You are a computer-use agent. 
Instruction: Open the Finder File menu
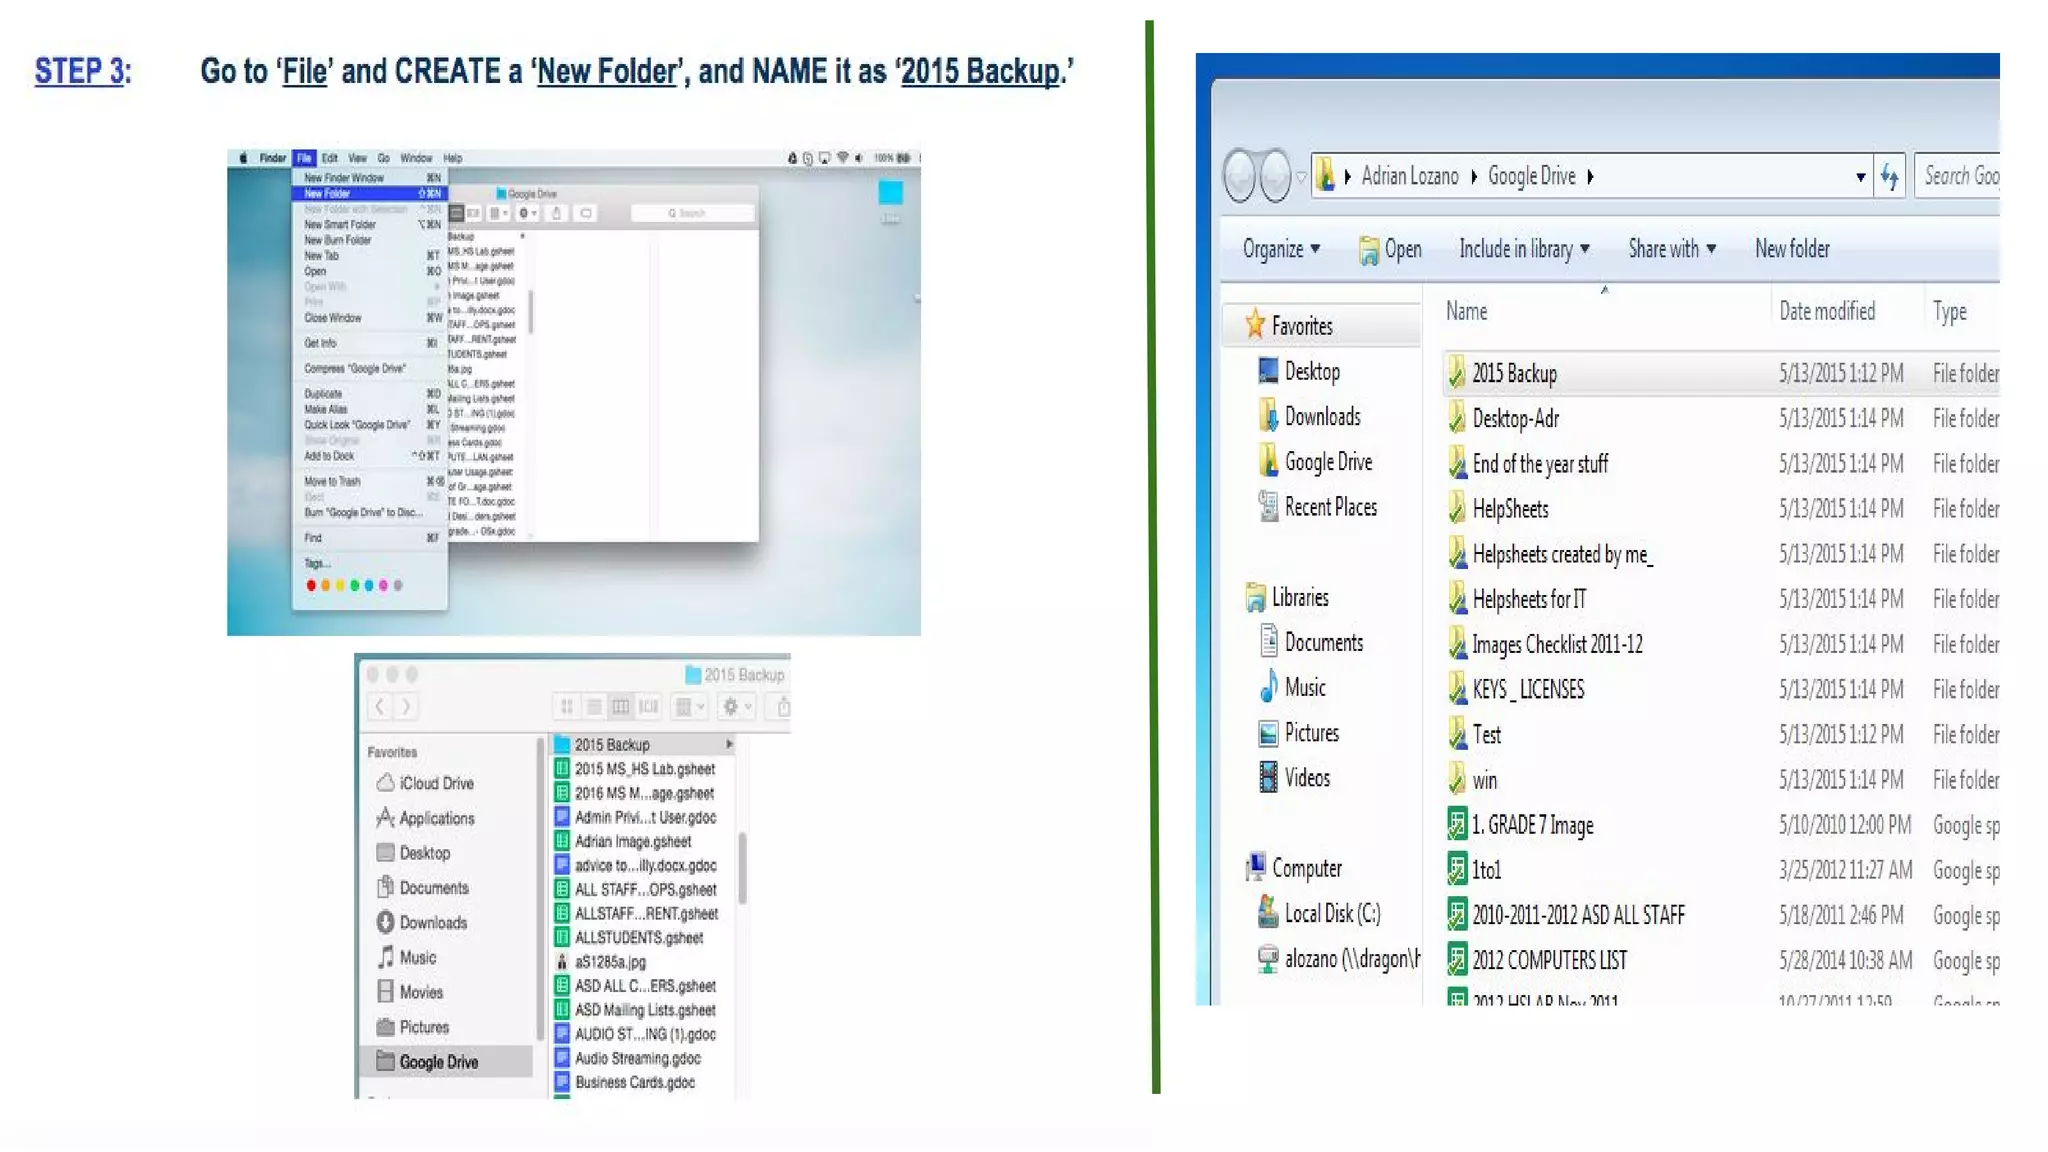tap(304, 158)
